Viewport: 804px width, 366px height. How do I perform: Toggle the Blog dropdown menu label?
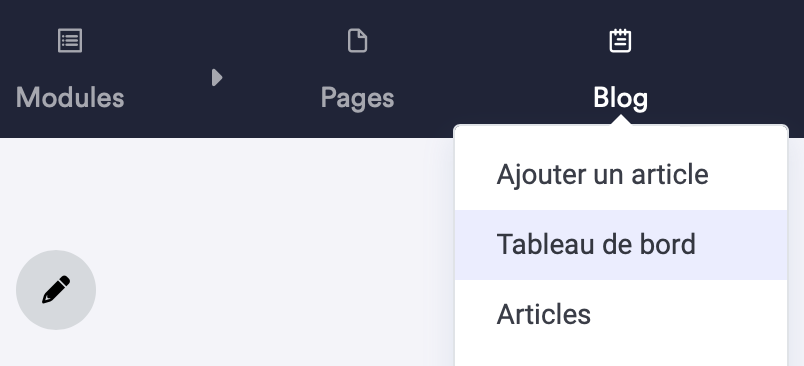point(620,98)
